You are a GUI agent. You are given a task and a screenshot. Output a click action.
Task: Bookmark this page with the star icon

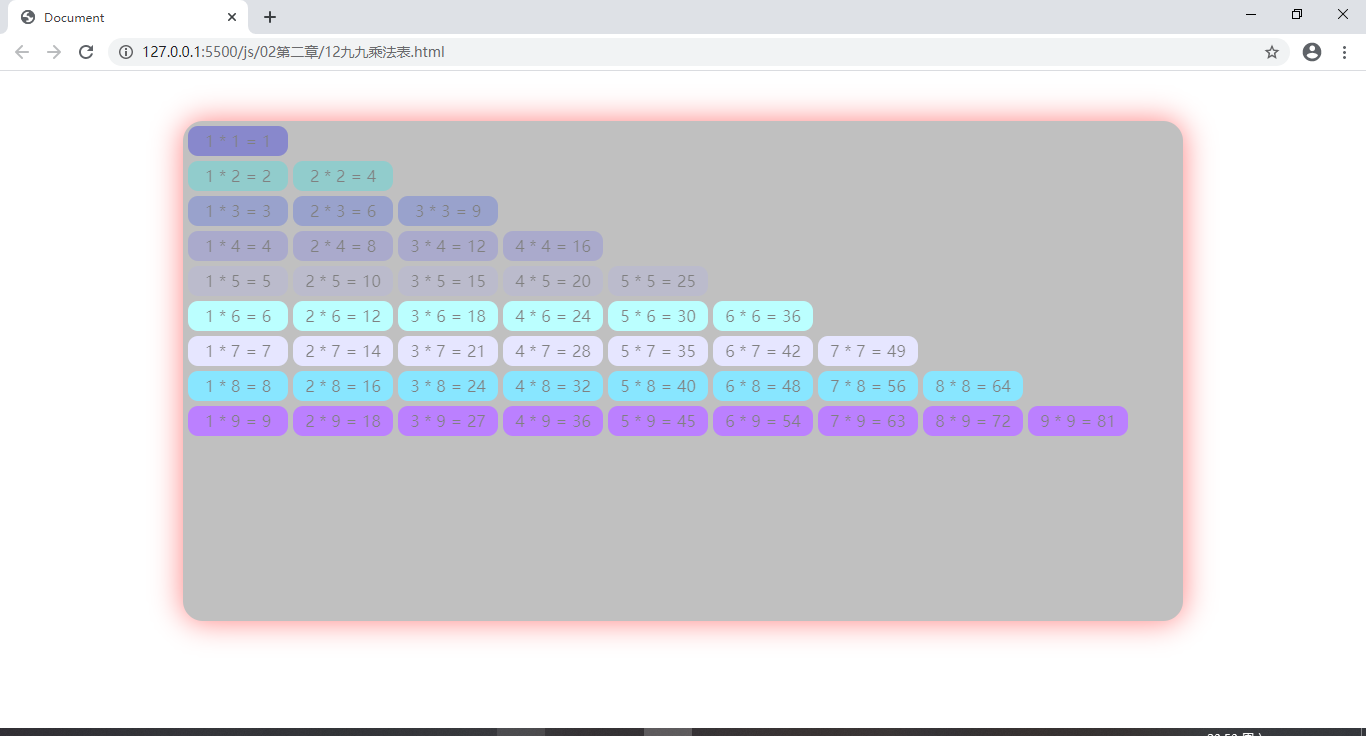(1272, 52)
